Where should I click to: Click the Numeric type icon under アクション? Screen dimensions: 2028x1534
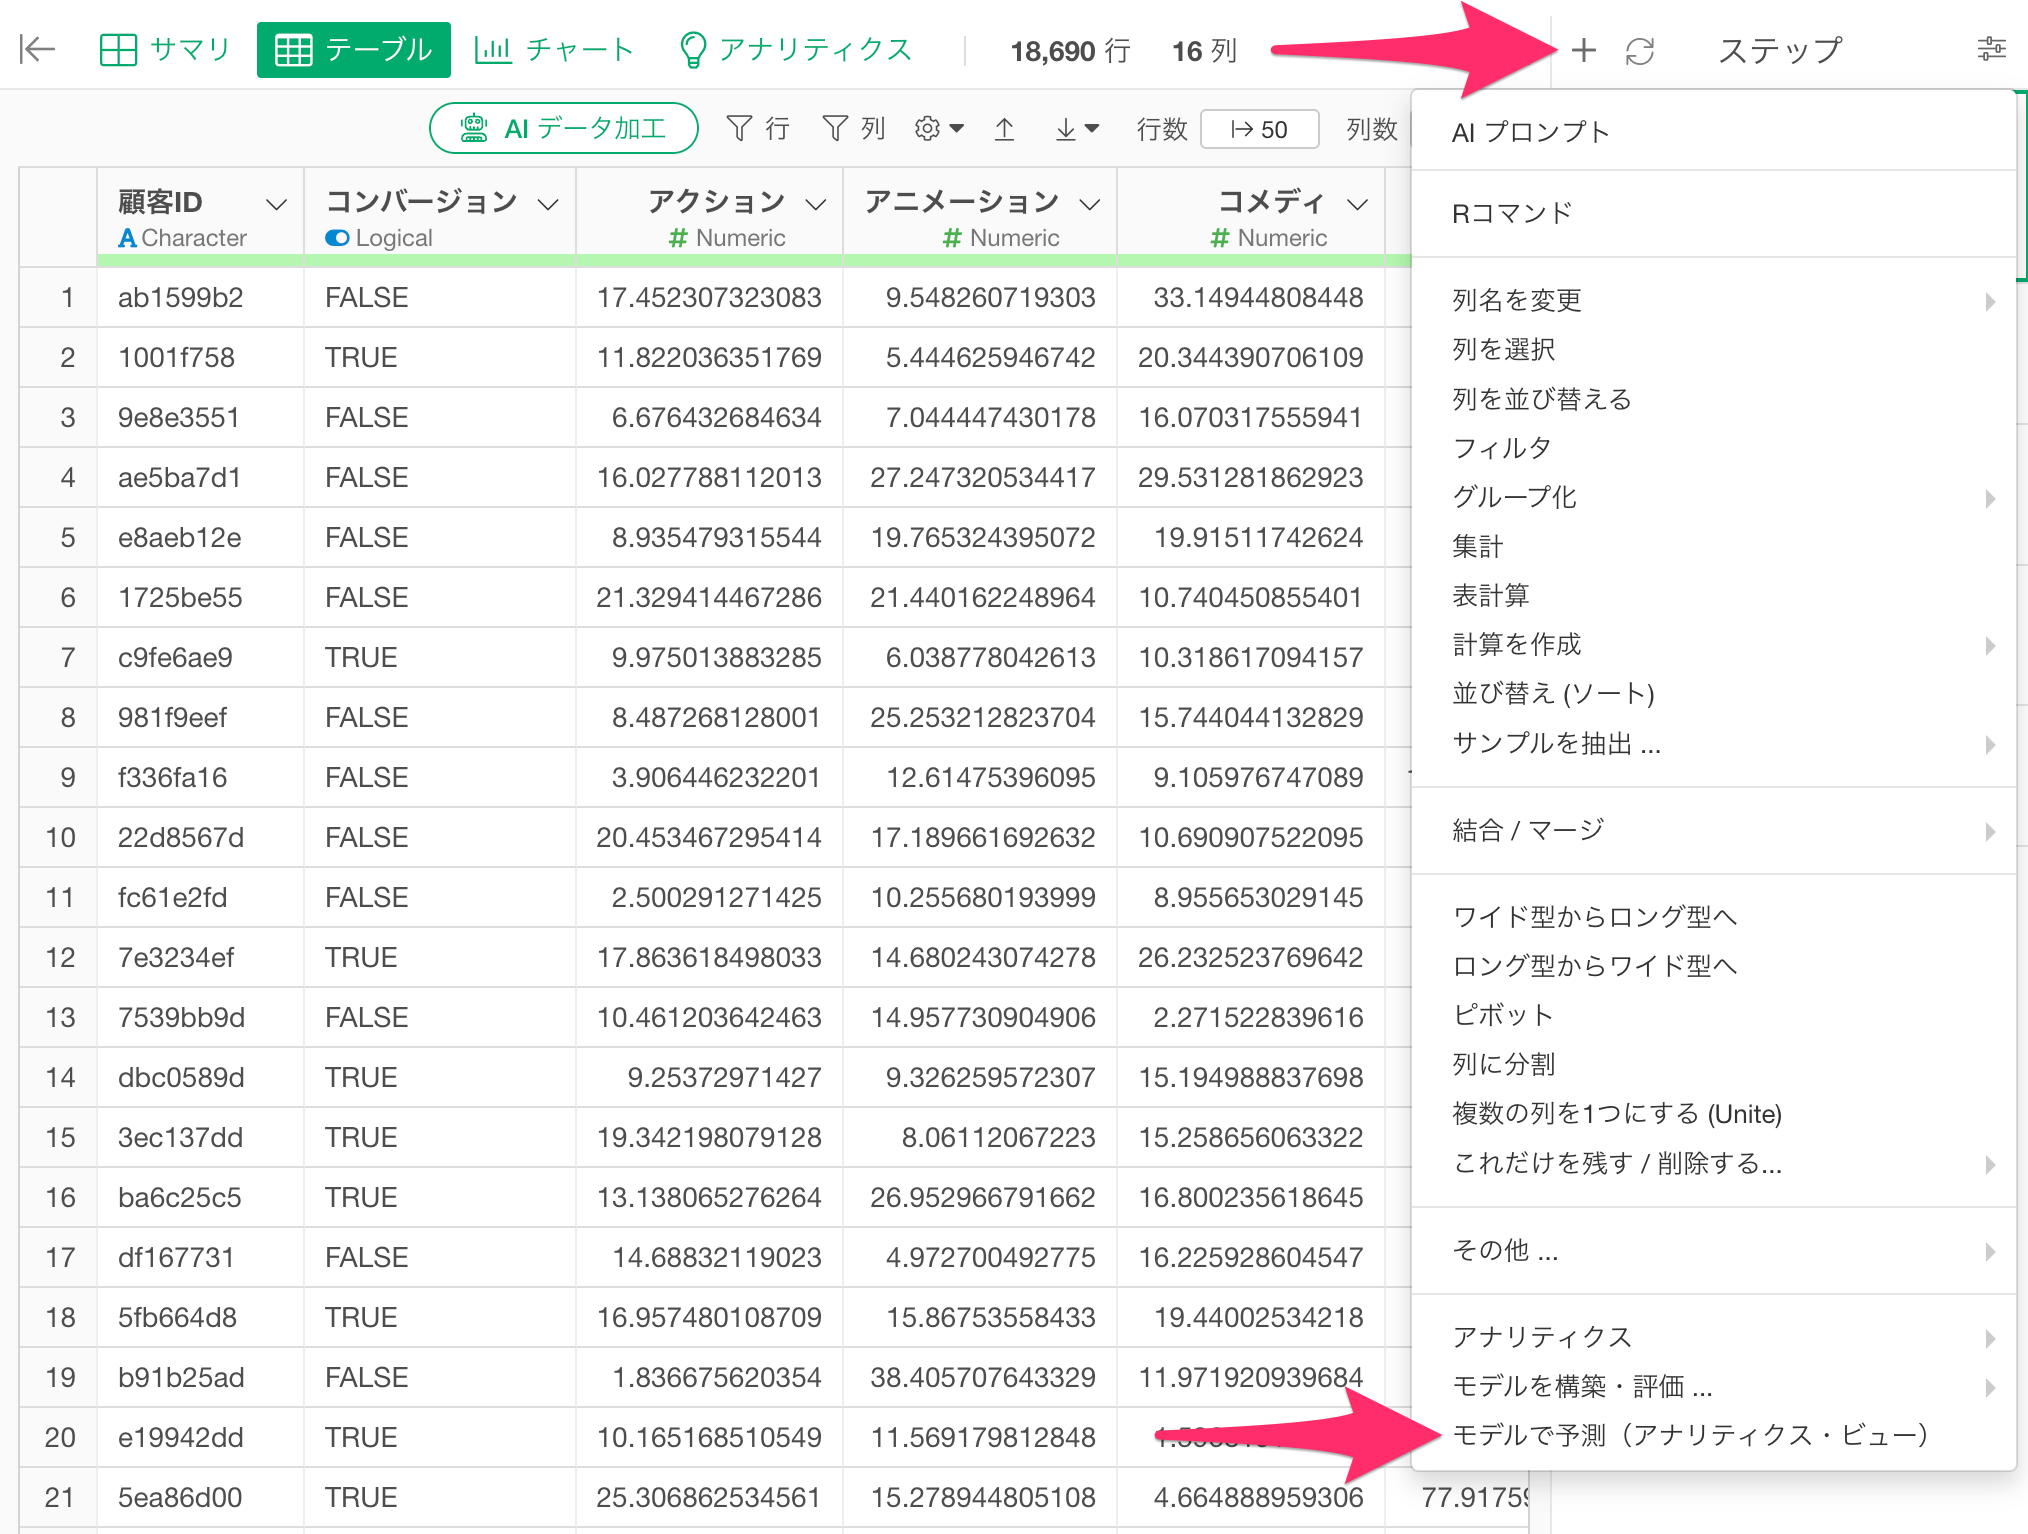tap(678, 238)
